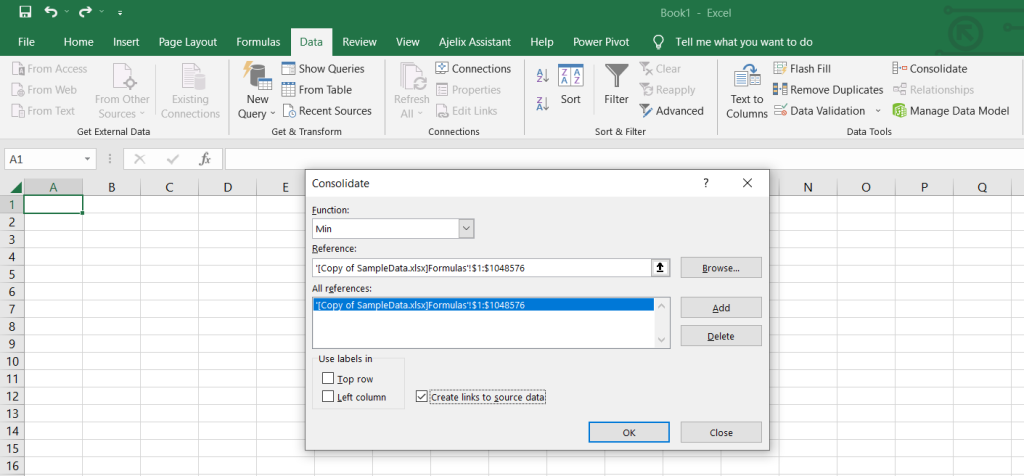Open the Page Layout tab
Image resolution: width=1024 pixels, height=476 pixels.
[187, 42]
